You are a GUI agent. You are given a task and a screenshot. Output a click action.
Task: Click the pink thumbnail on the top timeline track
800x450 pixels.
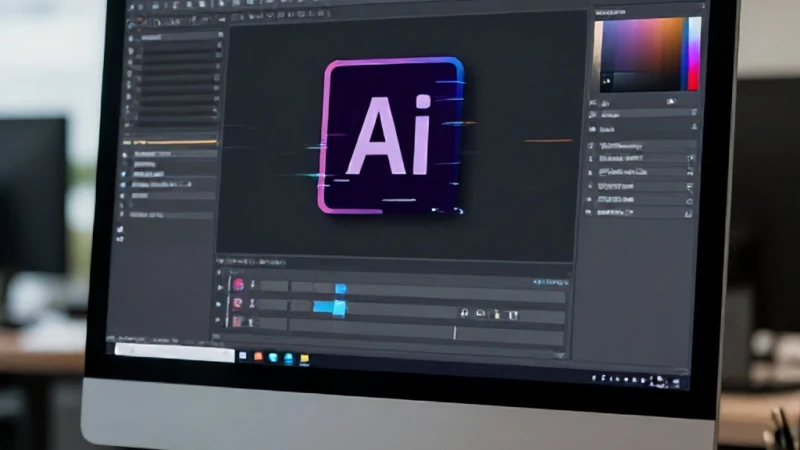pos(238,285)
